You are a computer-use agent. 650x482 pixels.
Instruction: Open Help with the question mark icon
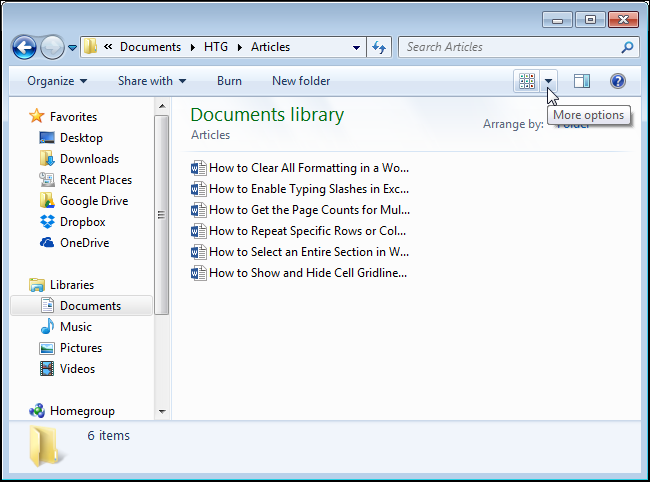pos(618,81)
